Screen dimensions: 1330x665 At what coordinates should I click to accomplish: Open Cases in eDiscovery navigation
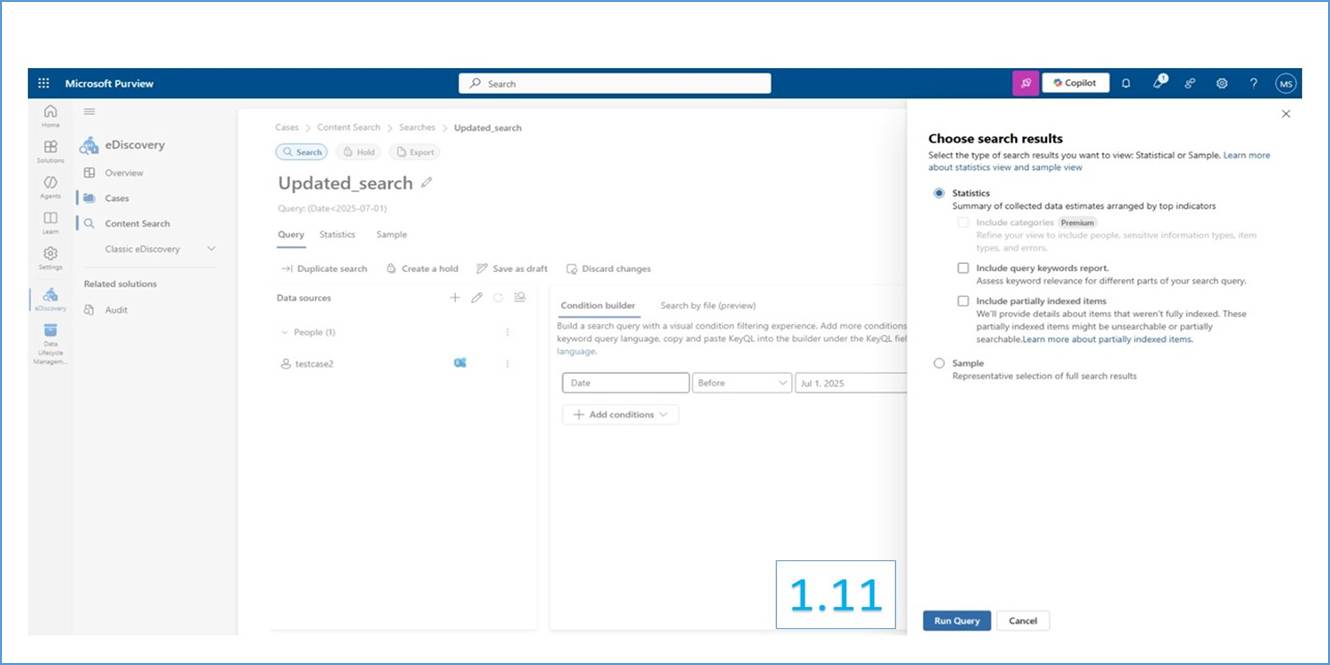pos(117,198)
